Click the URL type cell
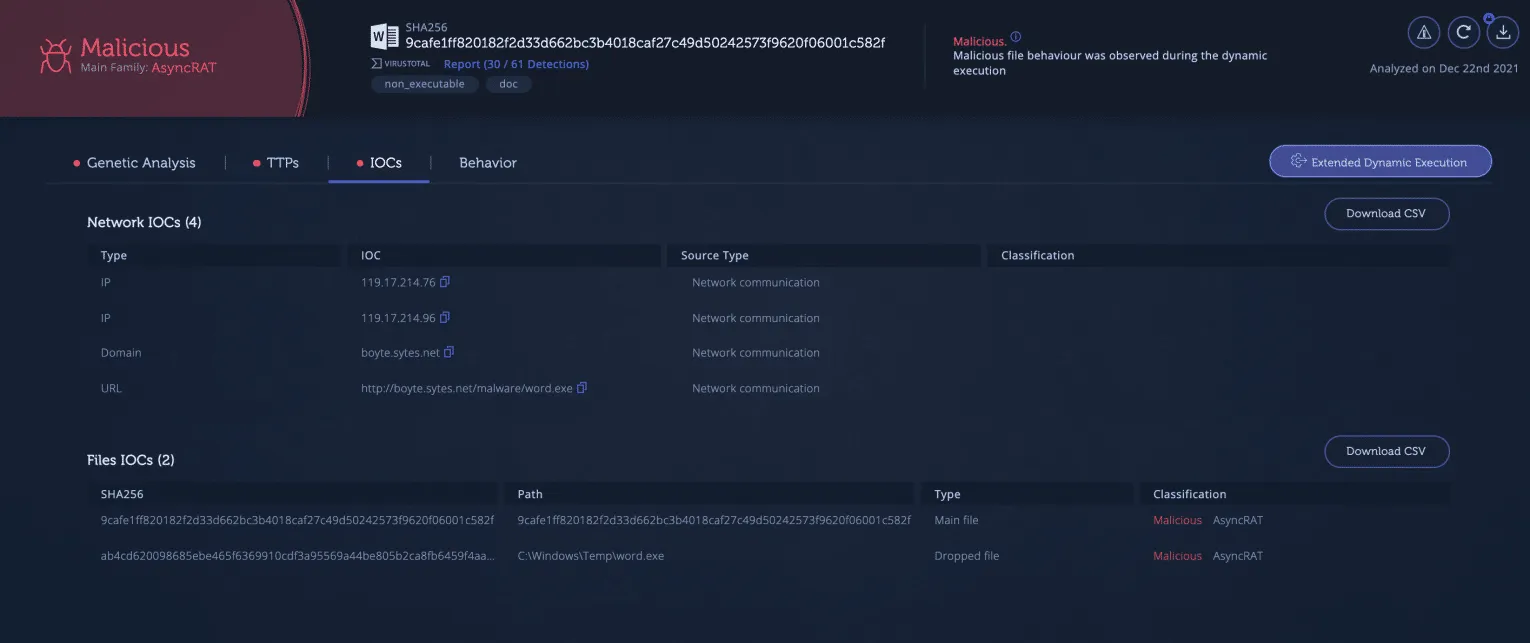 click(111, 388)
